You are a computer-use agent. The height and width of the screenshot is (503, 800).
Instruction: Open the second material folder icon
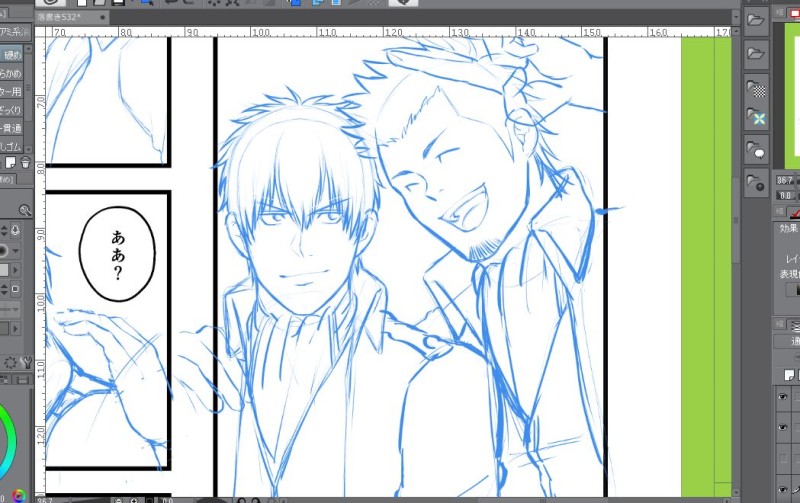(756, 53)
